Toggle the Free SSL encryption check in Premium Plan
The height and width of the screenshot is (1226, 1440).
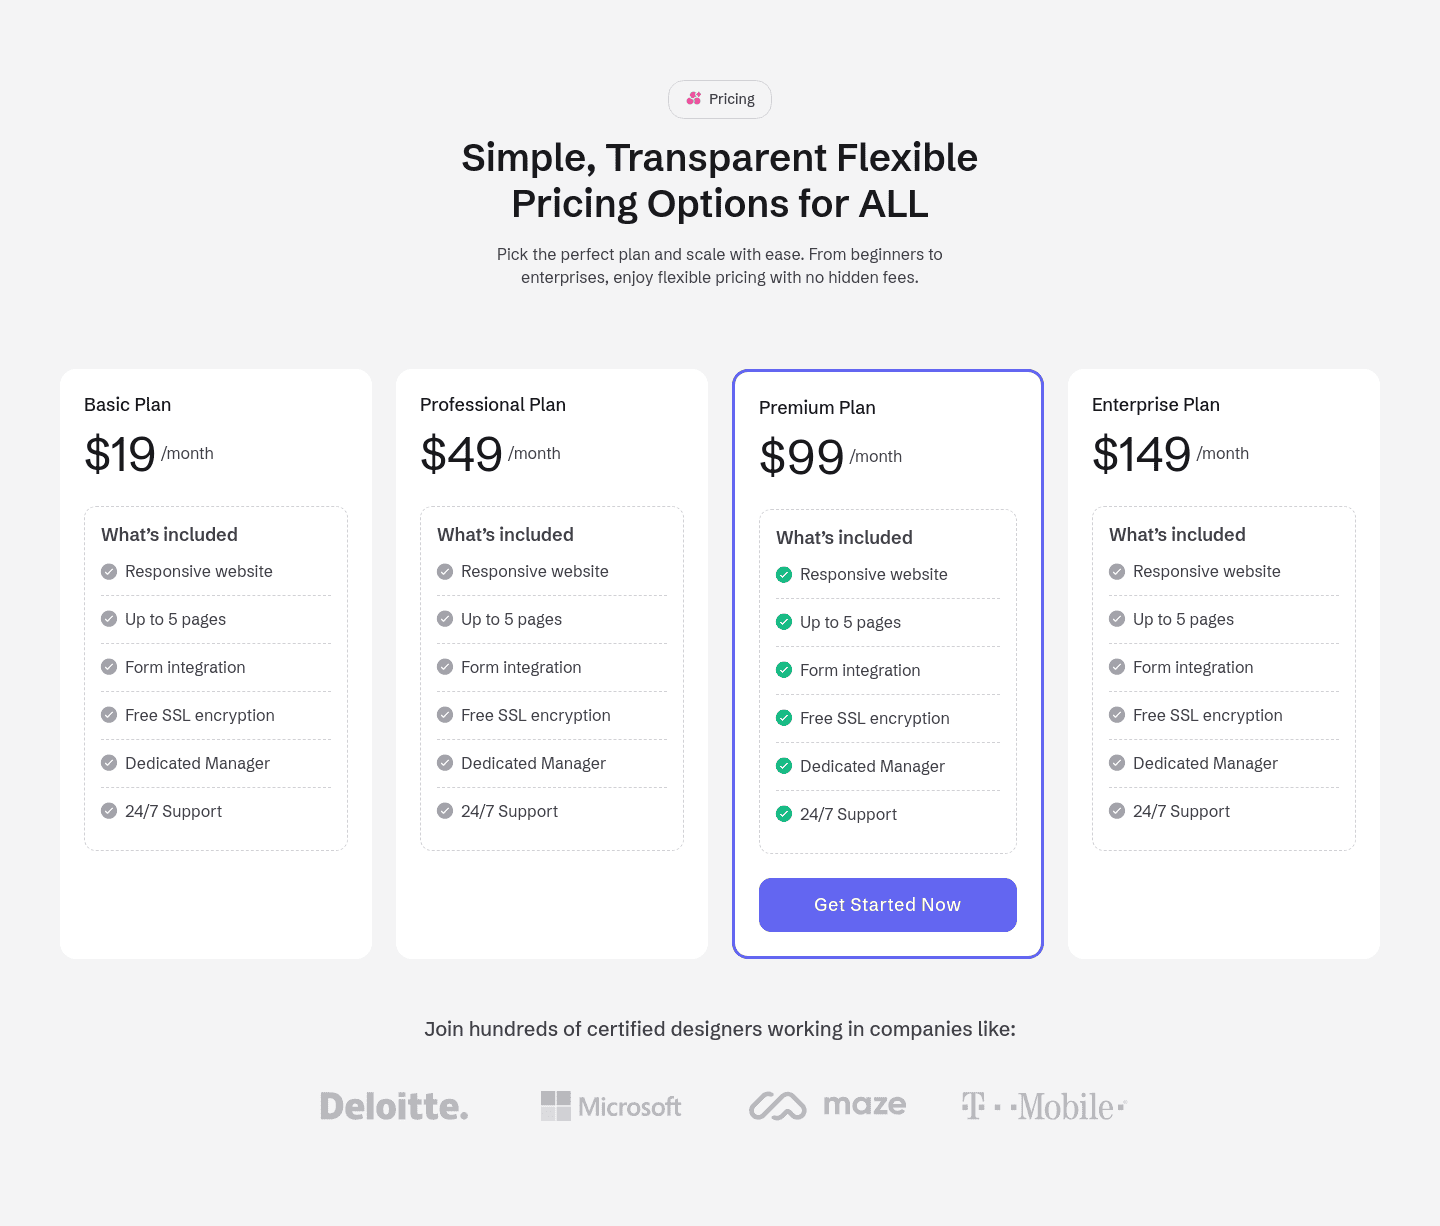(x=784, y=718)
